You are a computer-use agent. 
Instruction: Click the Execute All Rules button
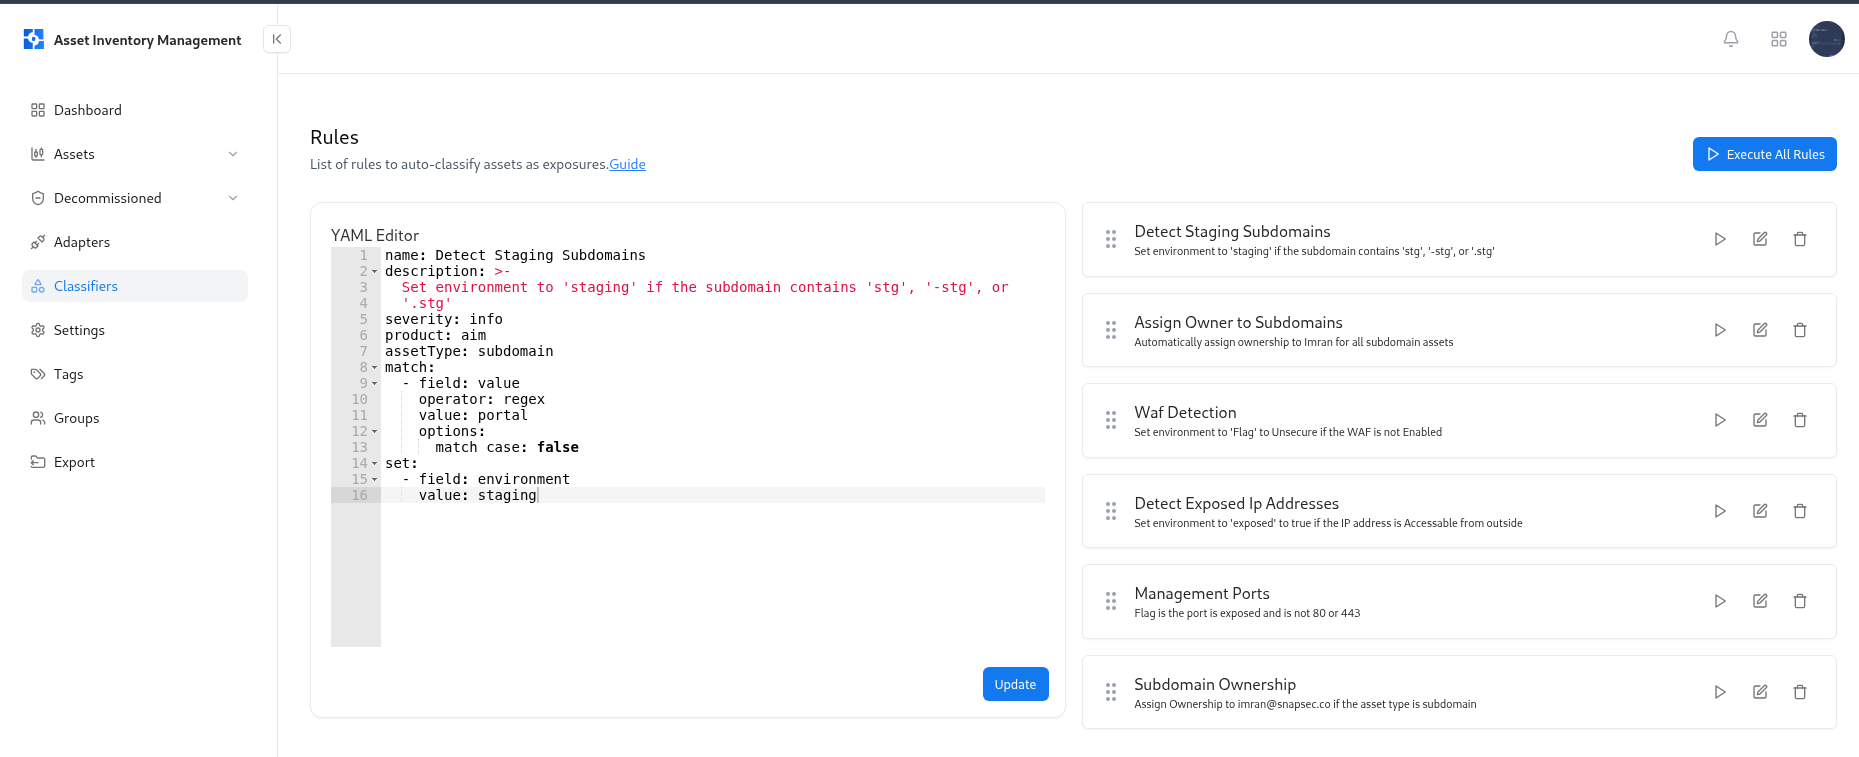pos(1765,154)
